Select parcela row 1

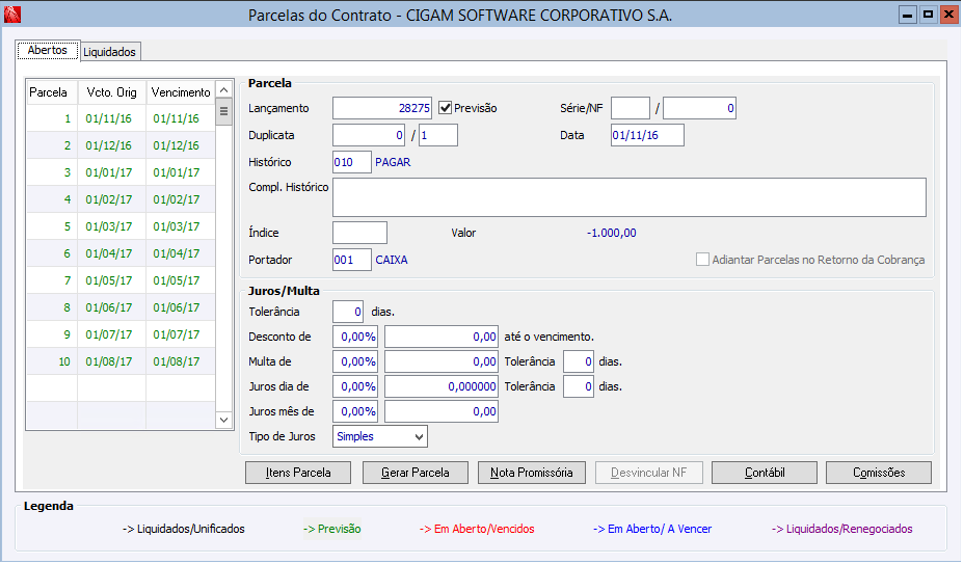pos(121,118)
